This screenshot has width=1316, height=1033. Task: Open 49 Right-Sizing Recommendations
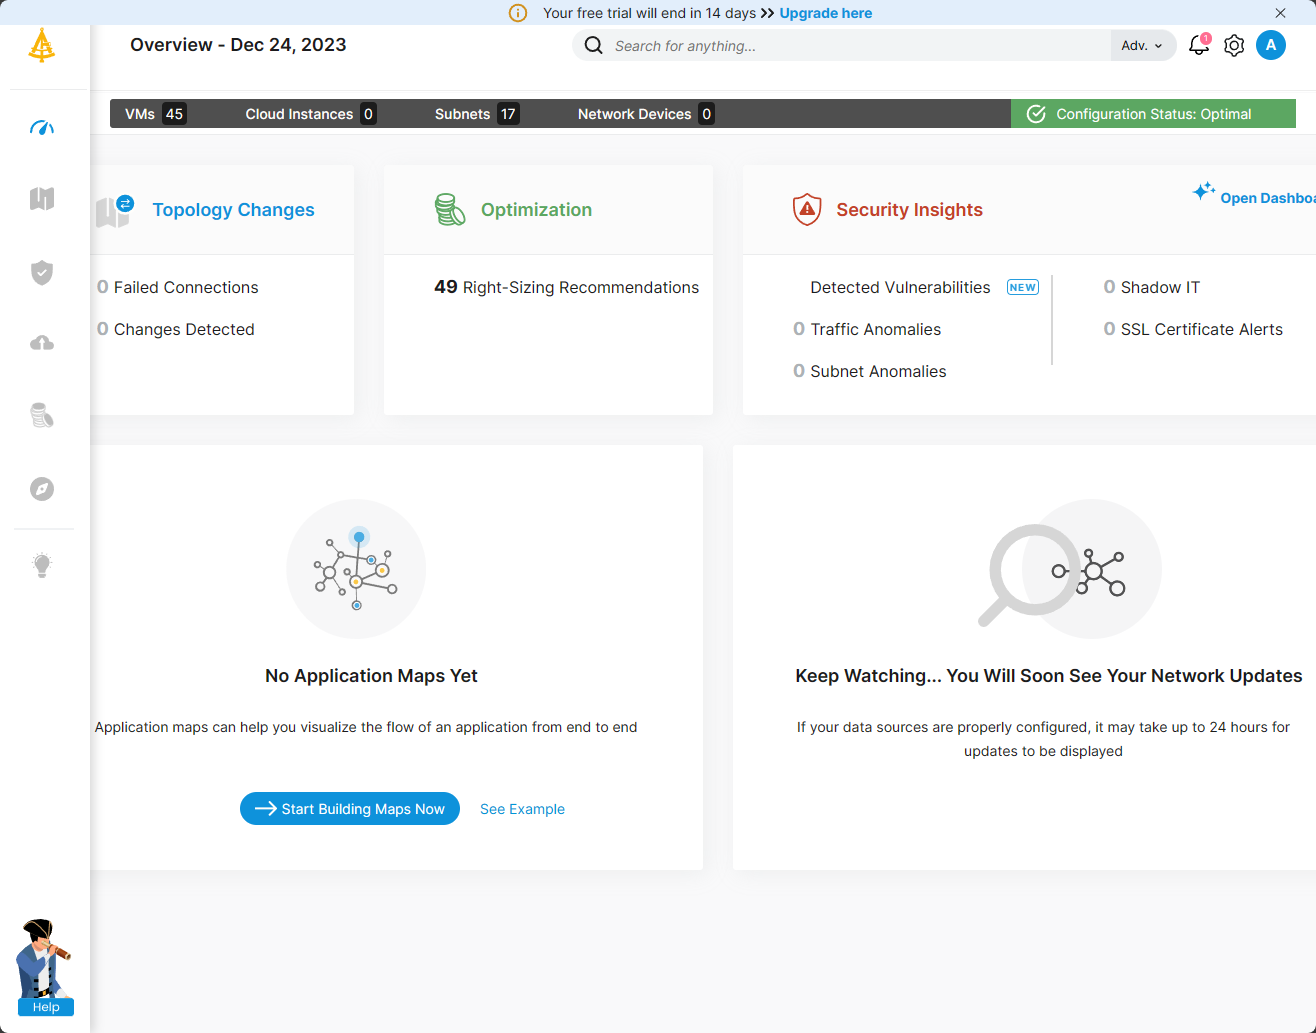[567, 287]
